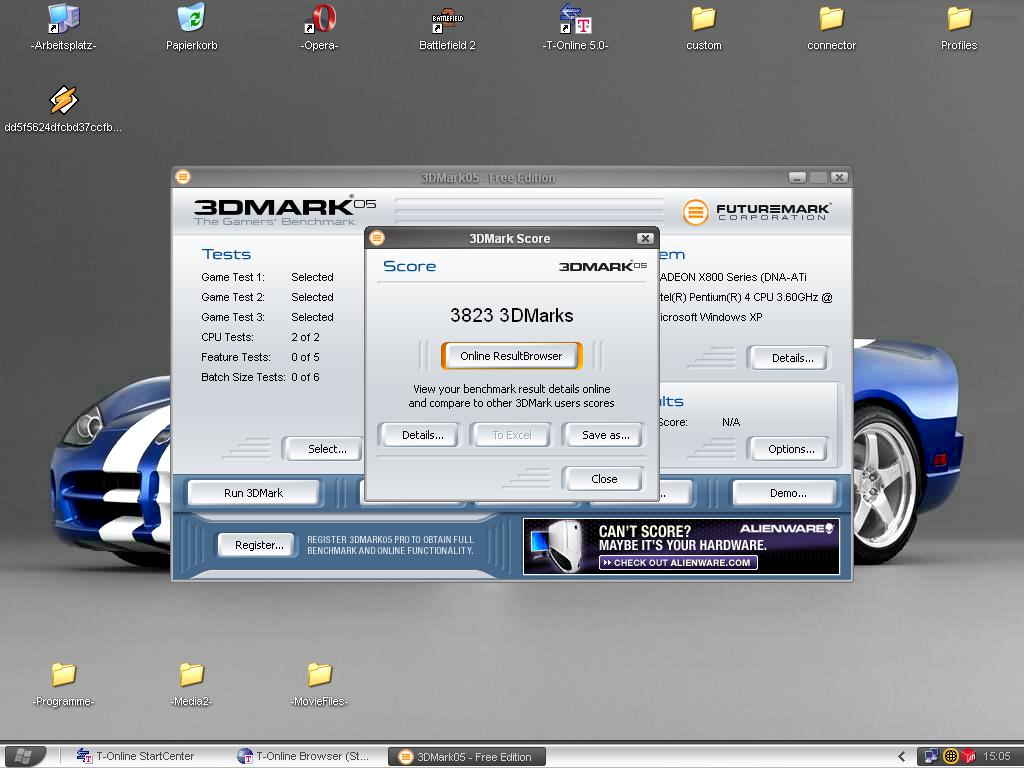Click Details... in the 3DMark Score dialog
The image size is (1024, 768).
click(x=418, y=435)
